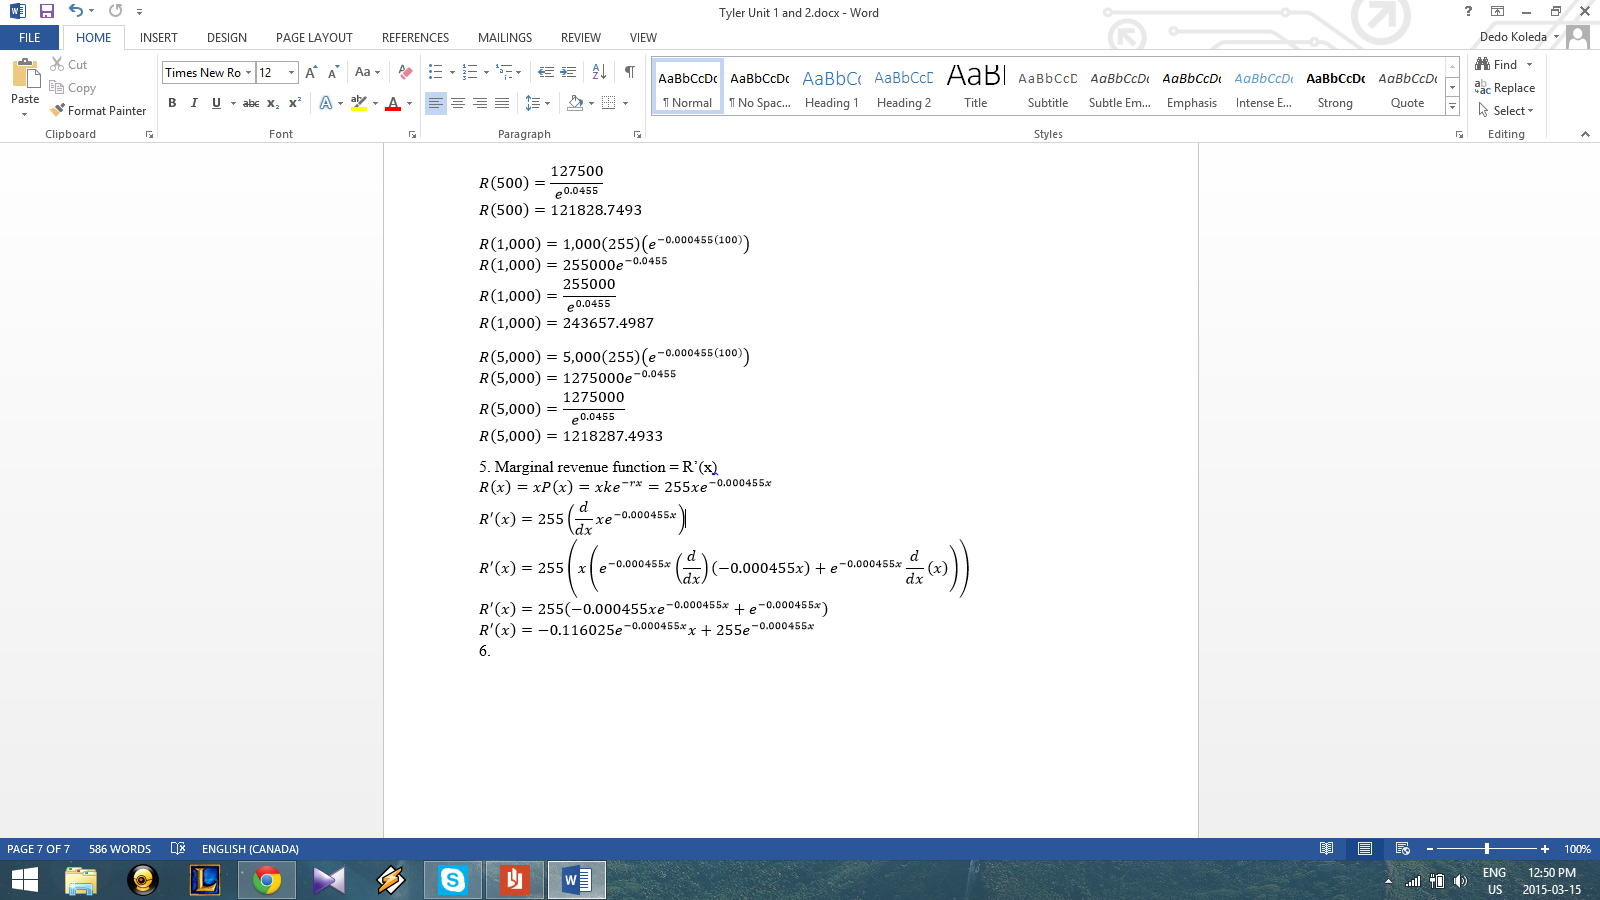Screen dimensions: 1600x900
Task: Click 100% zoom level indicator
Action: [1577, 849]
